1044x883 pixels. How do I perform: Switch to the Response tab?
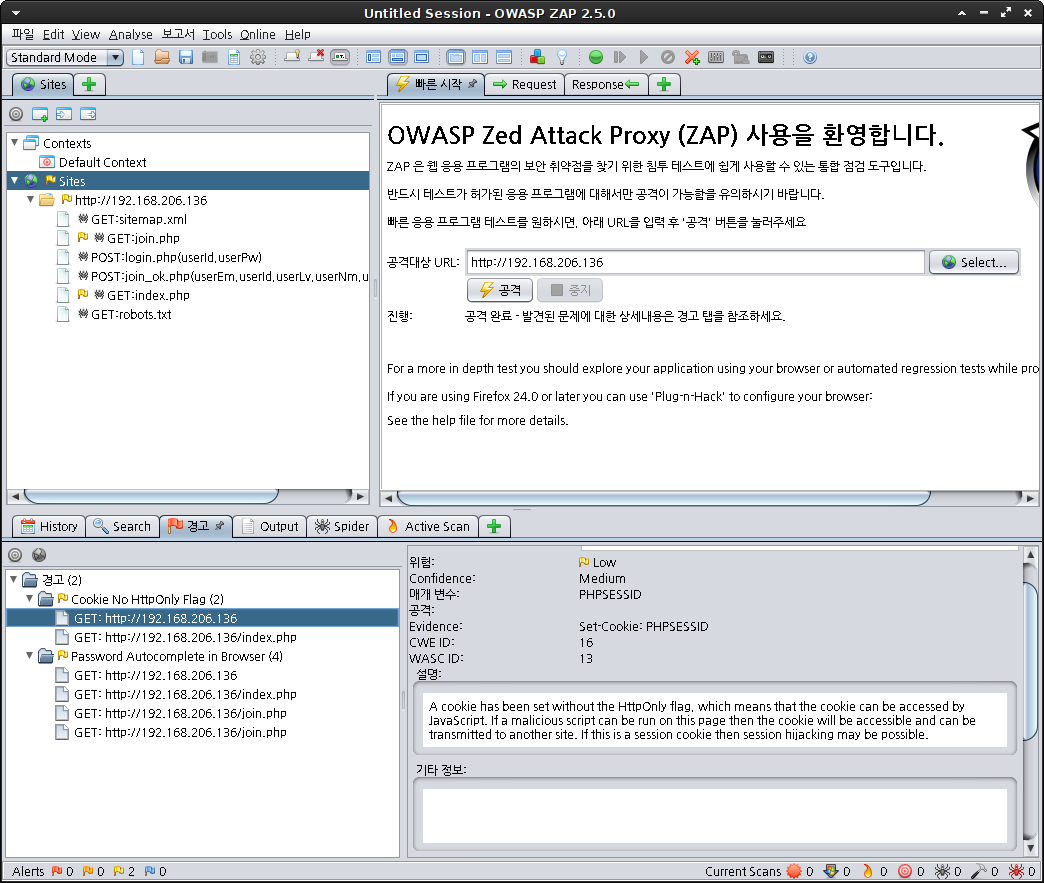(x=606, y=85)
